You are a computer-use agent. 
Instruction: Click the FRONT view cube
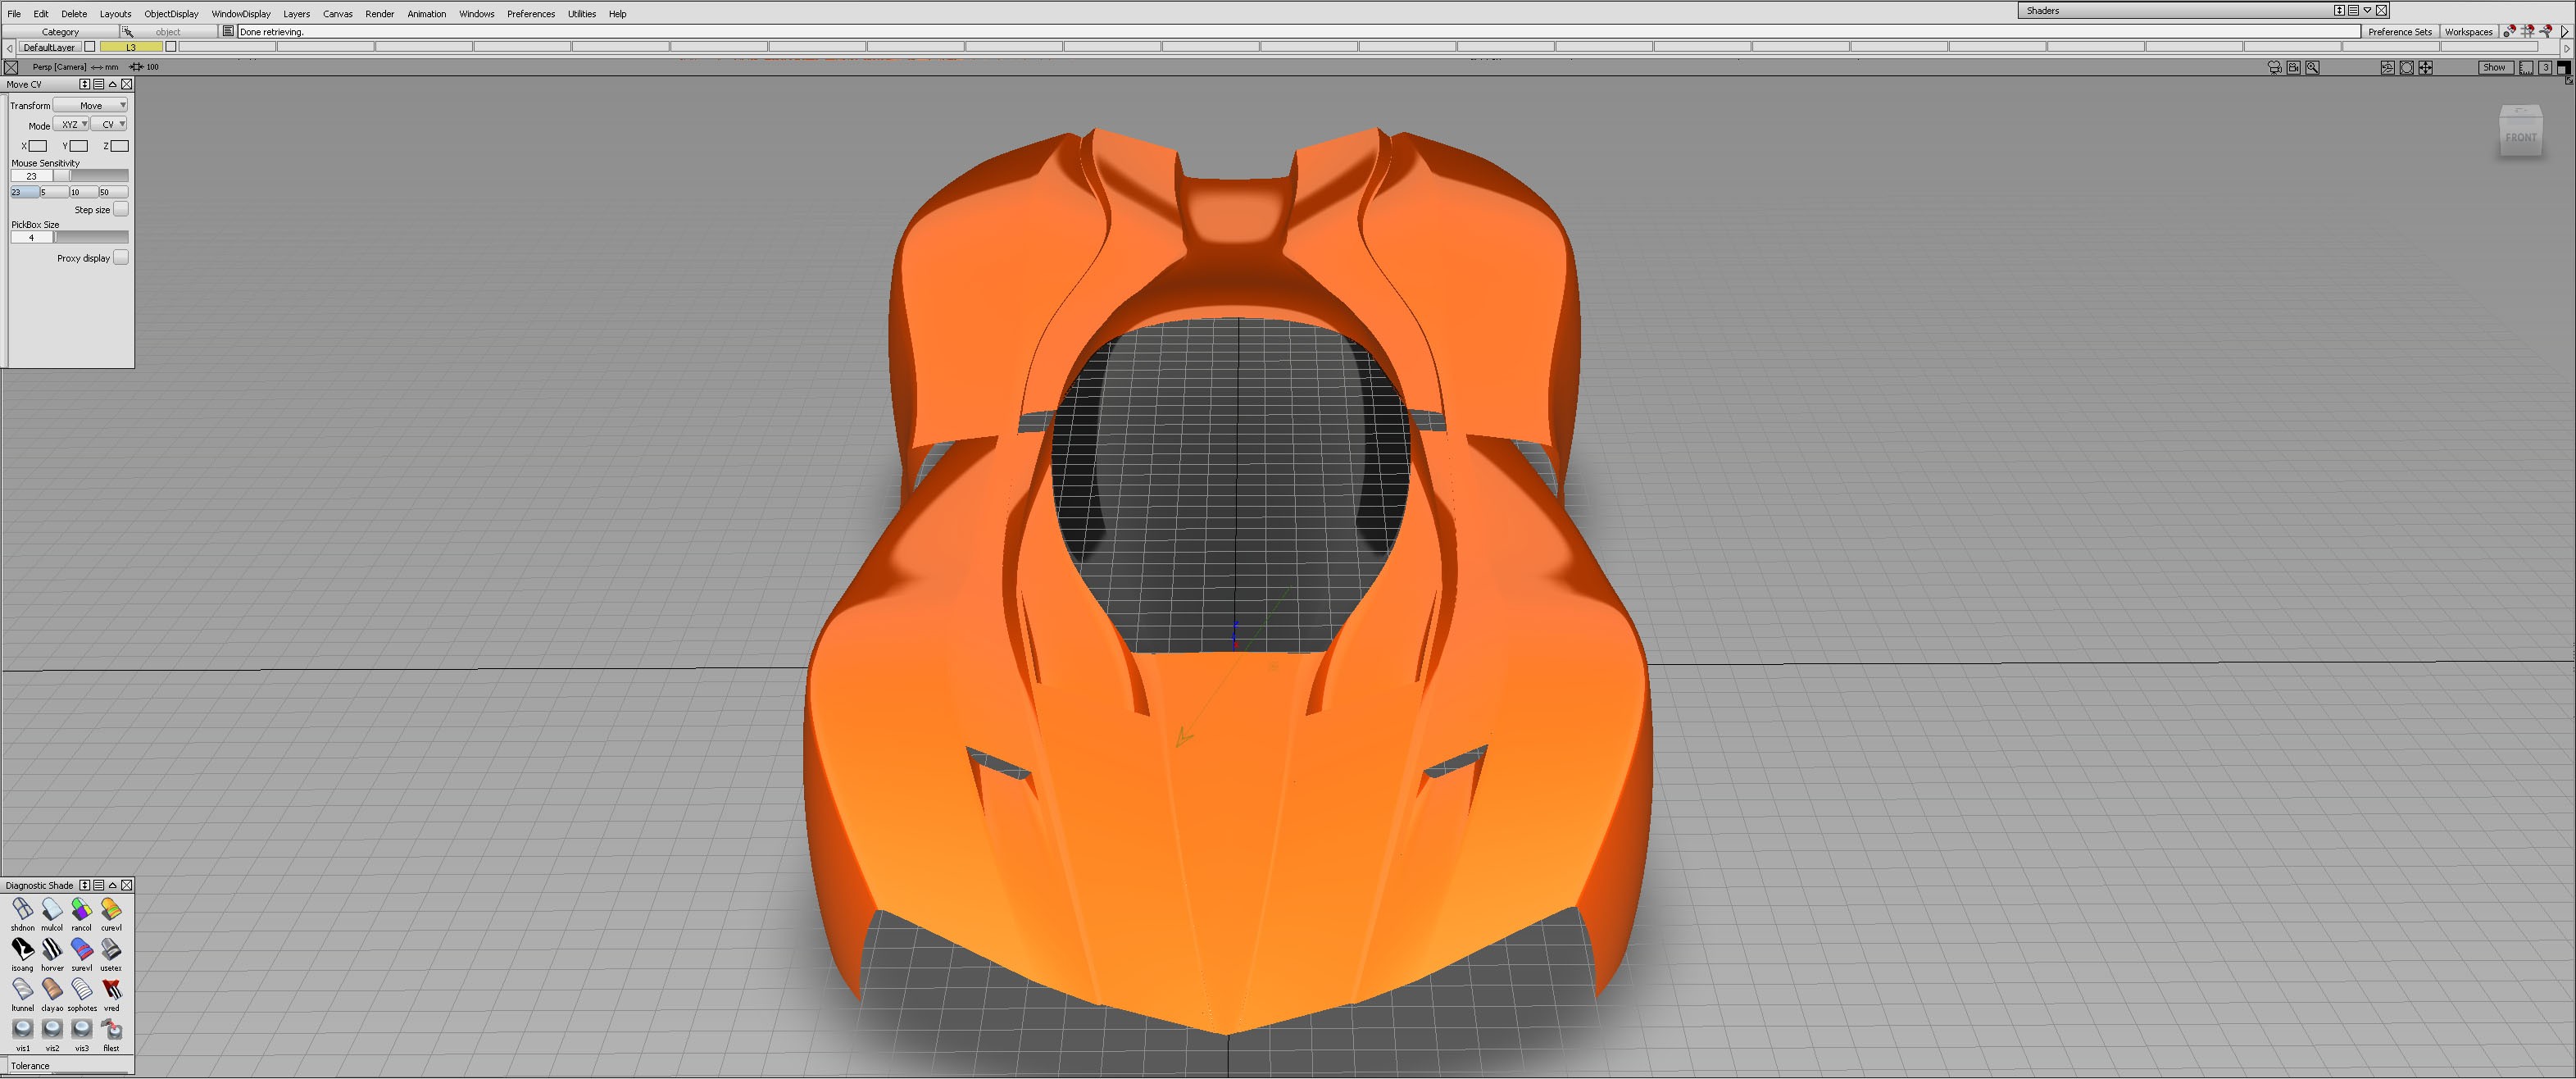(x=2520, y=135)
